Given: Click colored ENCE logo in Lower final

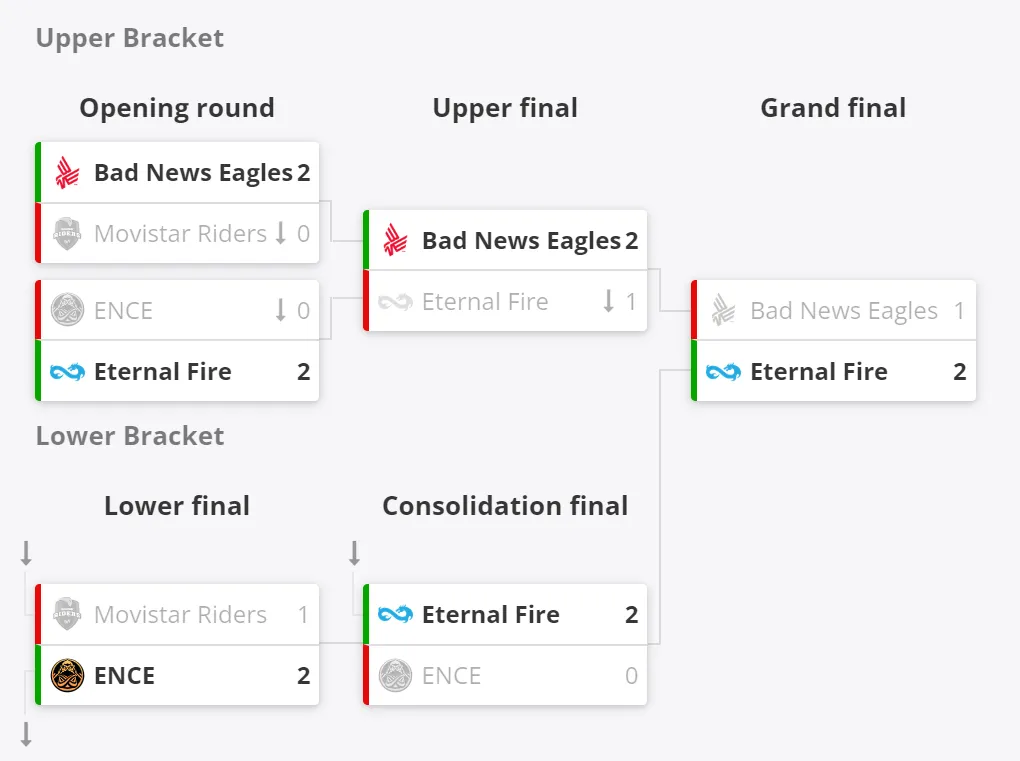Looking at the screenshot, I should coord(68,675).
